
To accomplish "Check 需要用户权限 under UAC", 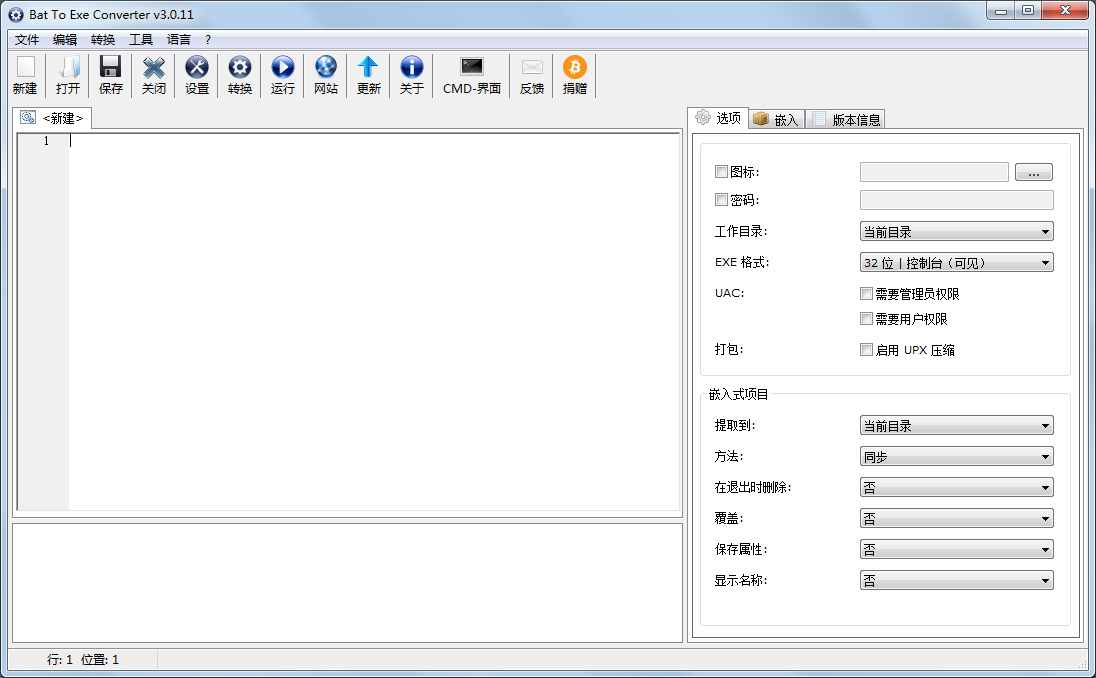I will click(x=867, y=319).
